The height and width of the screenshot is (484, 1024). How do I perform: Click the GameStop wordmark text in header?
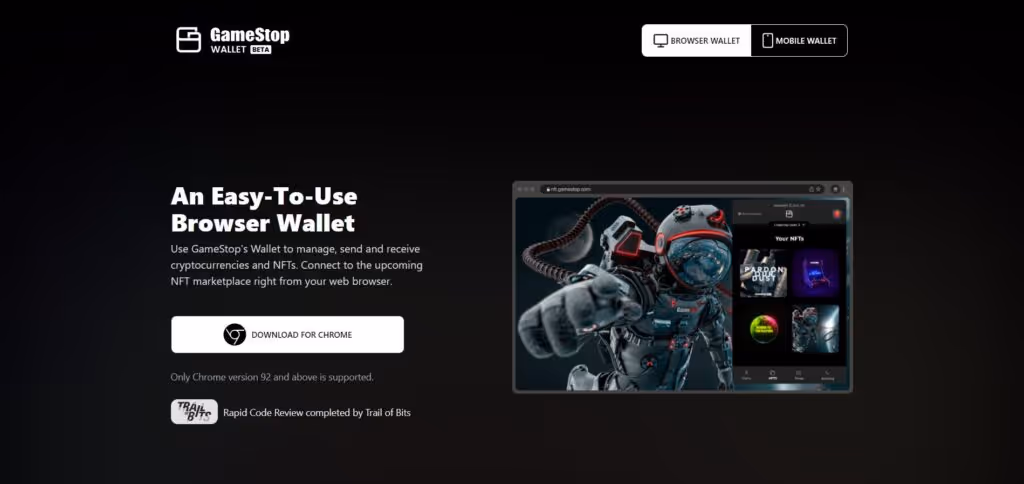(249, 35)
